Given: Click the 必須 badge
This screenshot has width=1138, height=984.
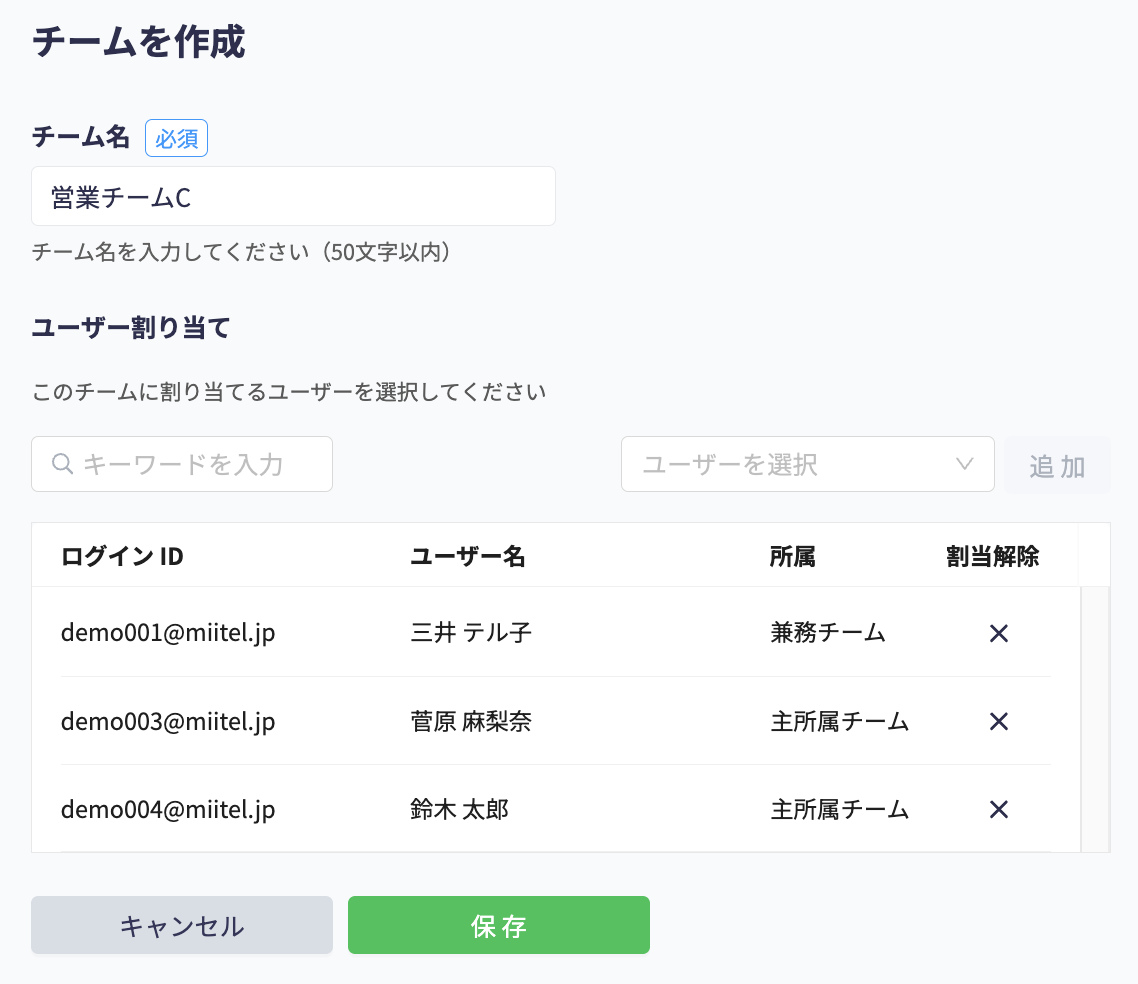Looking at the screenshot, I should pyautogui.click(x=176, y=138).
